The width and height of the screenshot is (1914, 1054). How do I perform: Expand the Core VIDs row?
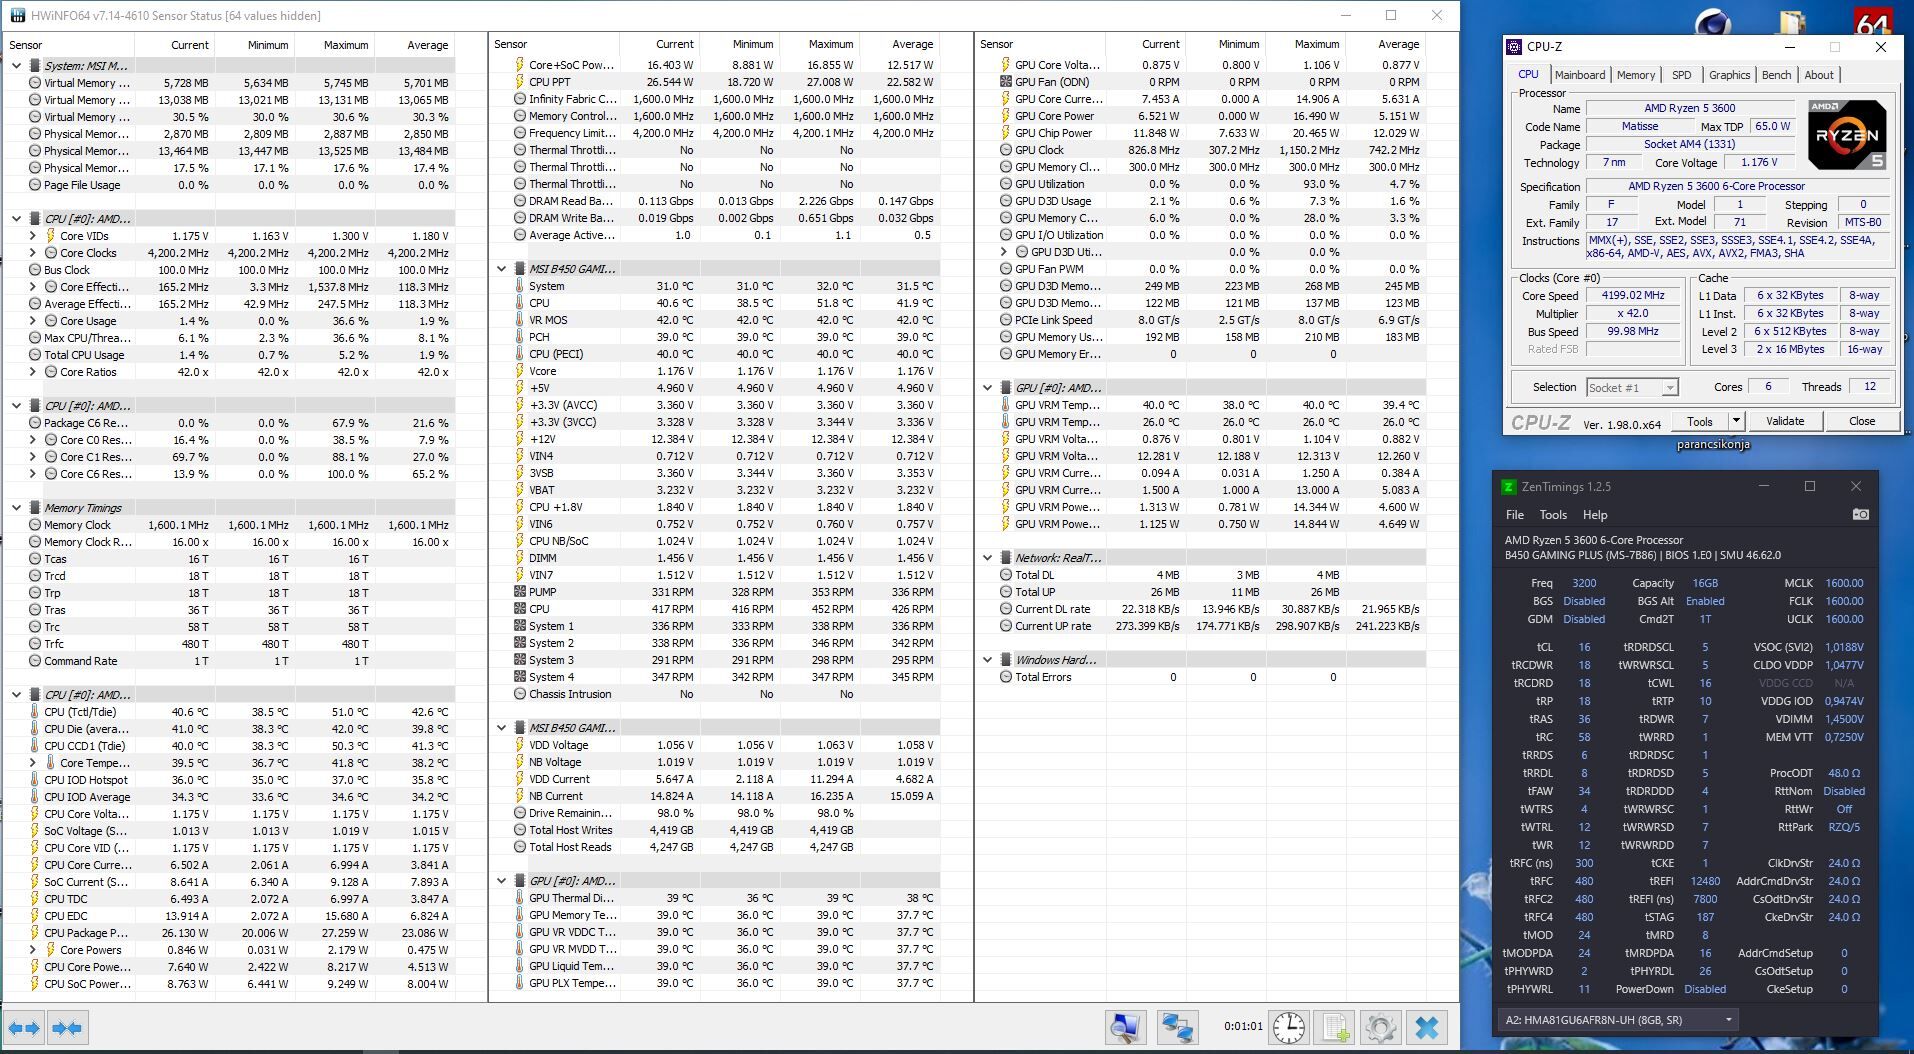click(x=33, y=236)
